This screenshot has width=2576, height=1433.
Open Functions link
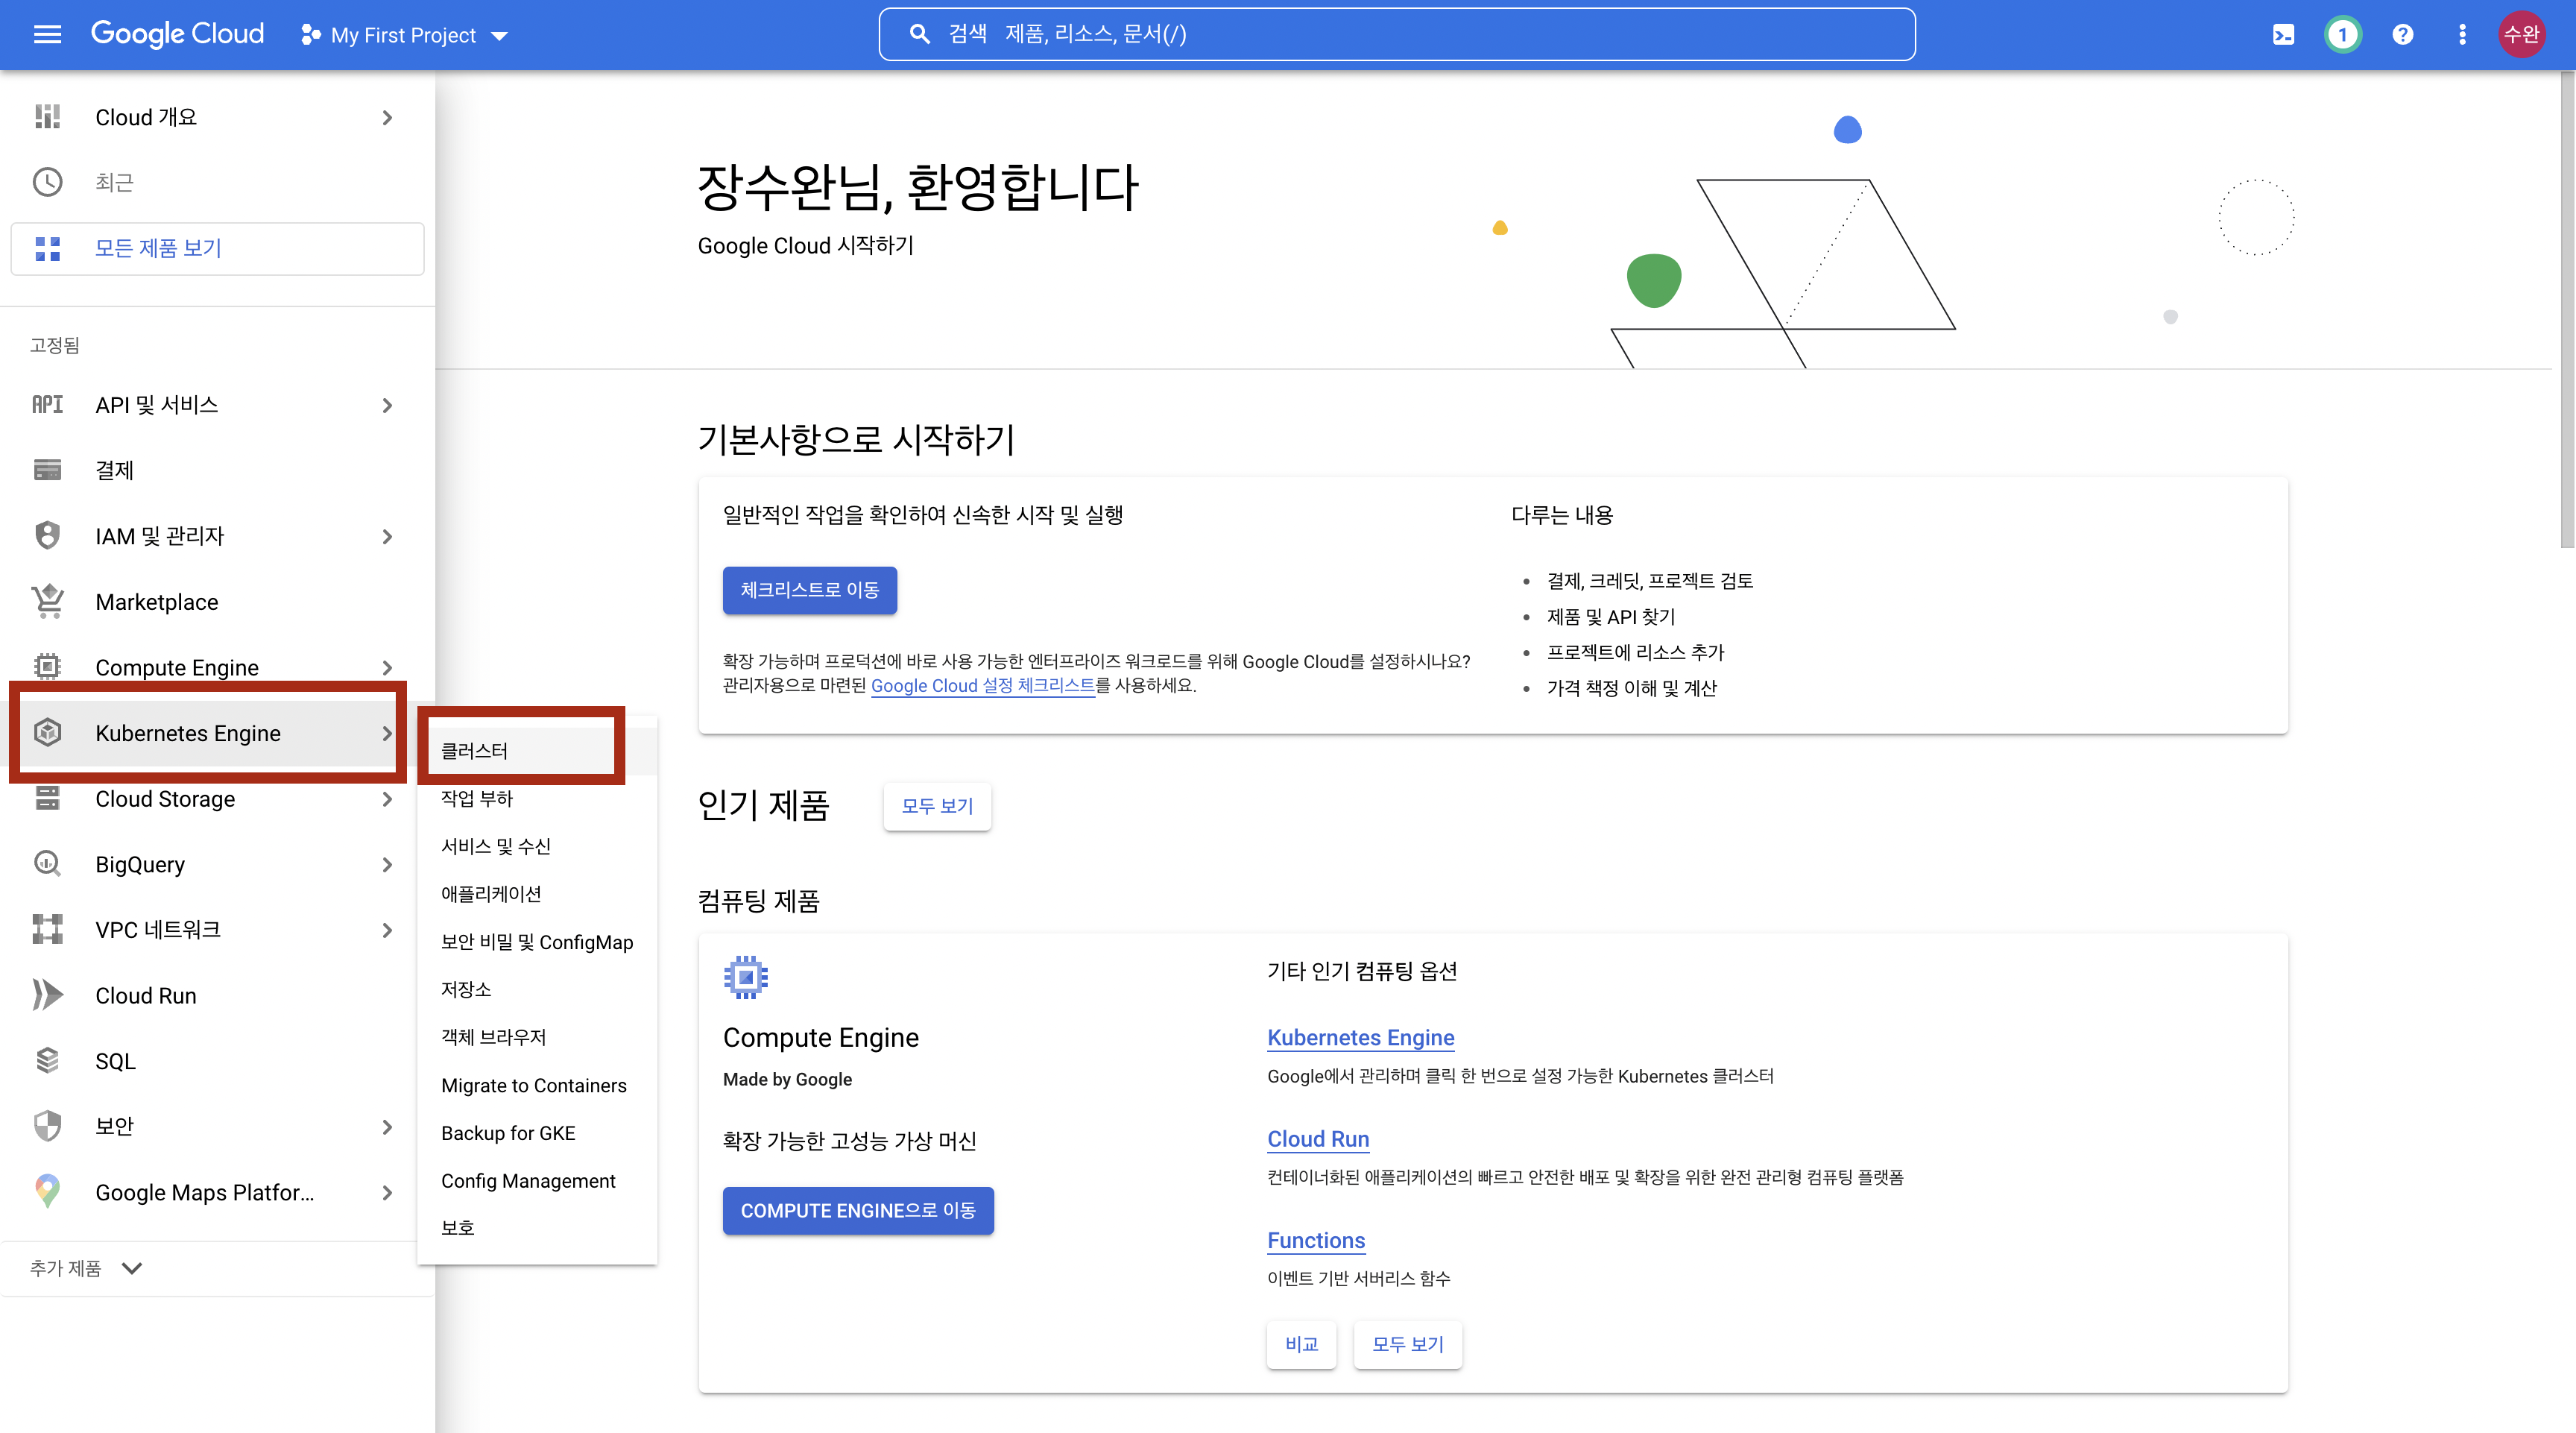(1316, 1240)
